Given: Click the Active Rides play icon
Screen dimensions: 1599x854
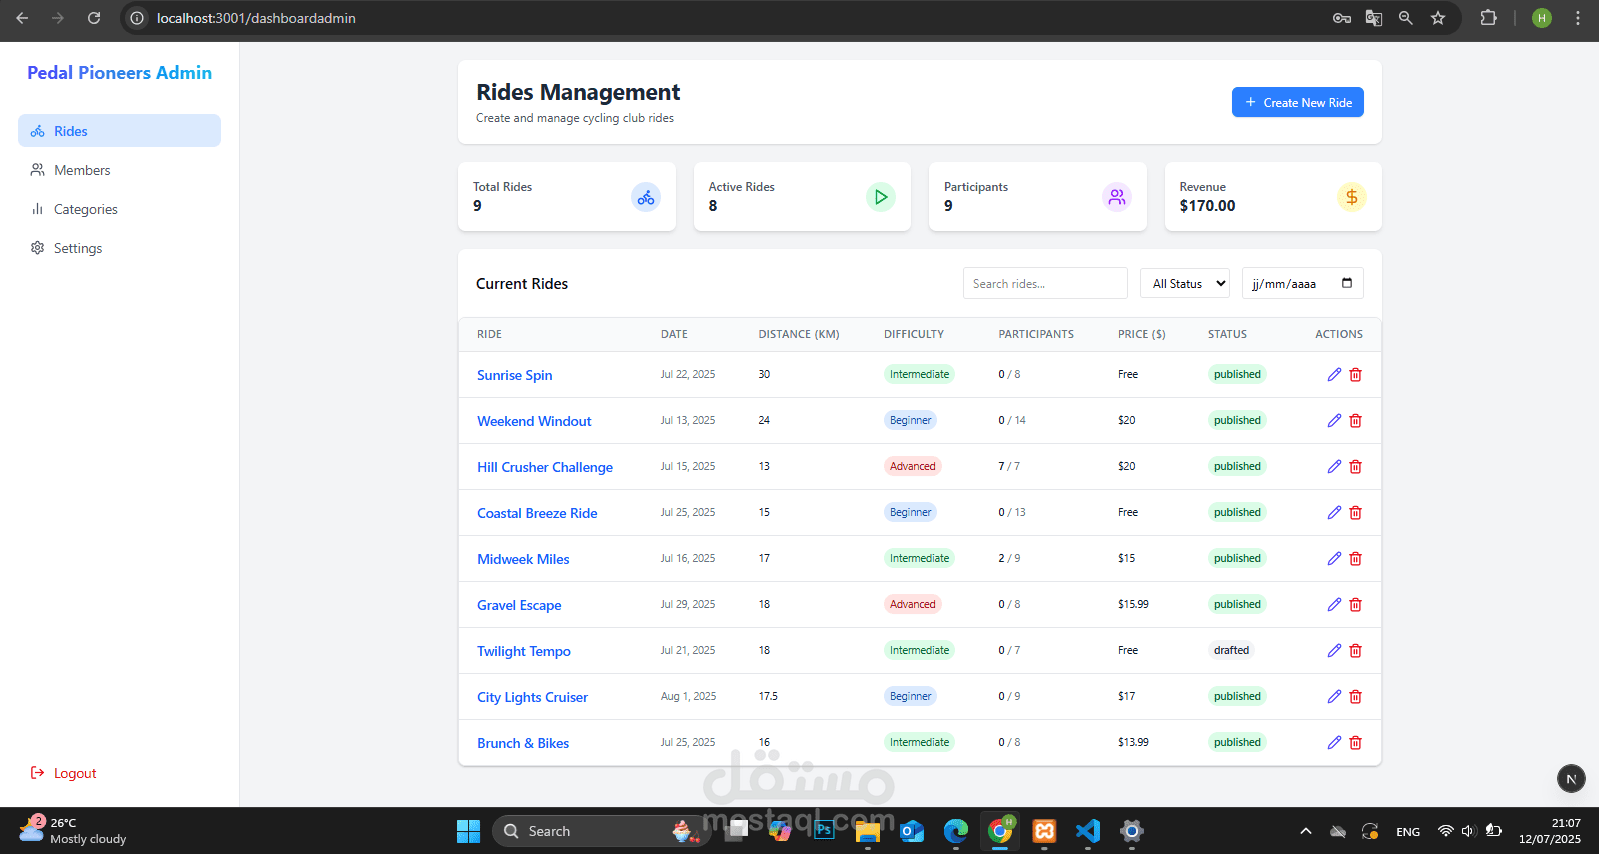Looking at the screenshot, I should [x=881, y=197].
